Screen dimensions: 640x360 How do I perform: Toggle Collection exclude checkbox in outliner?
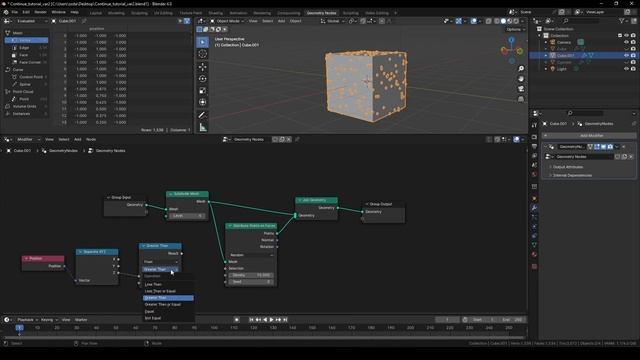coord(620,36)
